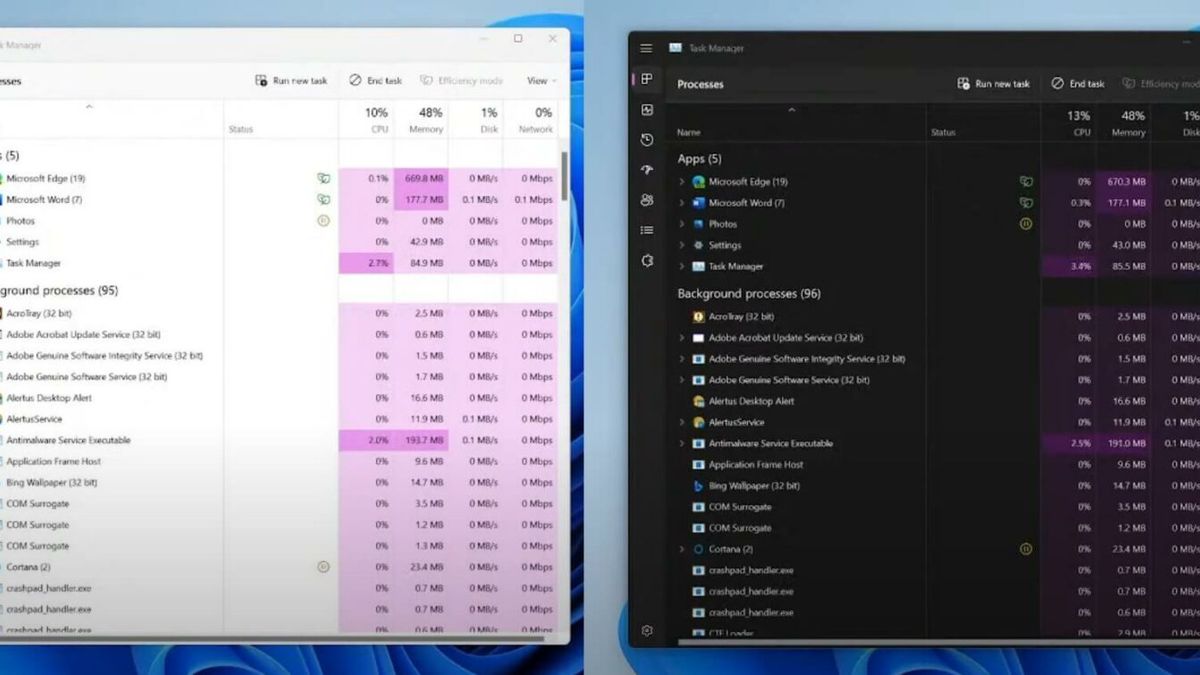Image resolution: width=1200 pixels, height=675 pixels.
Task: Click End task in light window
Action: 376,81
